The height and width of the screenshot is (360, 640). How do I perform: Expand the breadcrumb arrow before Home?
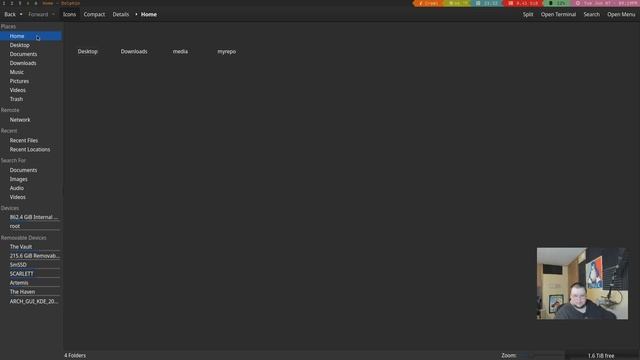136,14
